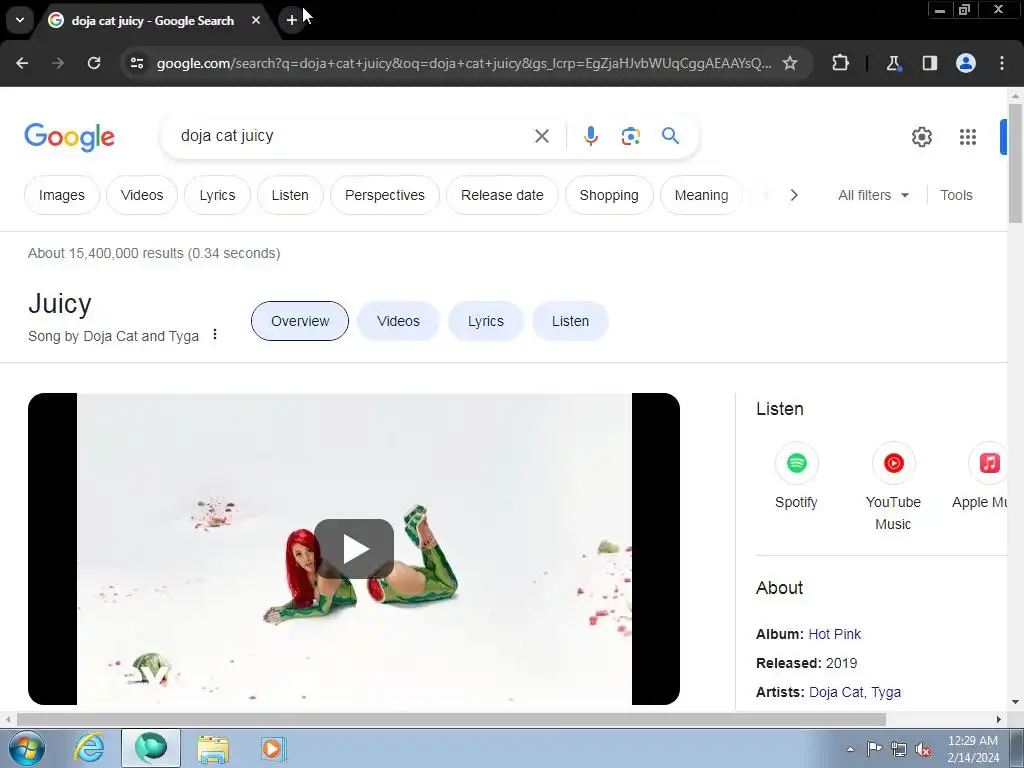Screen dimensions: 1024x768
Task: Open Listen tab in song panel
Action: (570, 321)
